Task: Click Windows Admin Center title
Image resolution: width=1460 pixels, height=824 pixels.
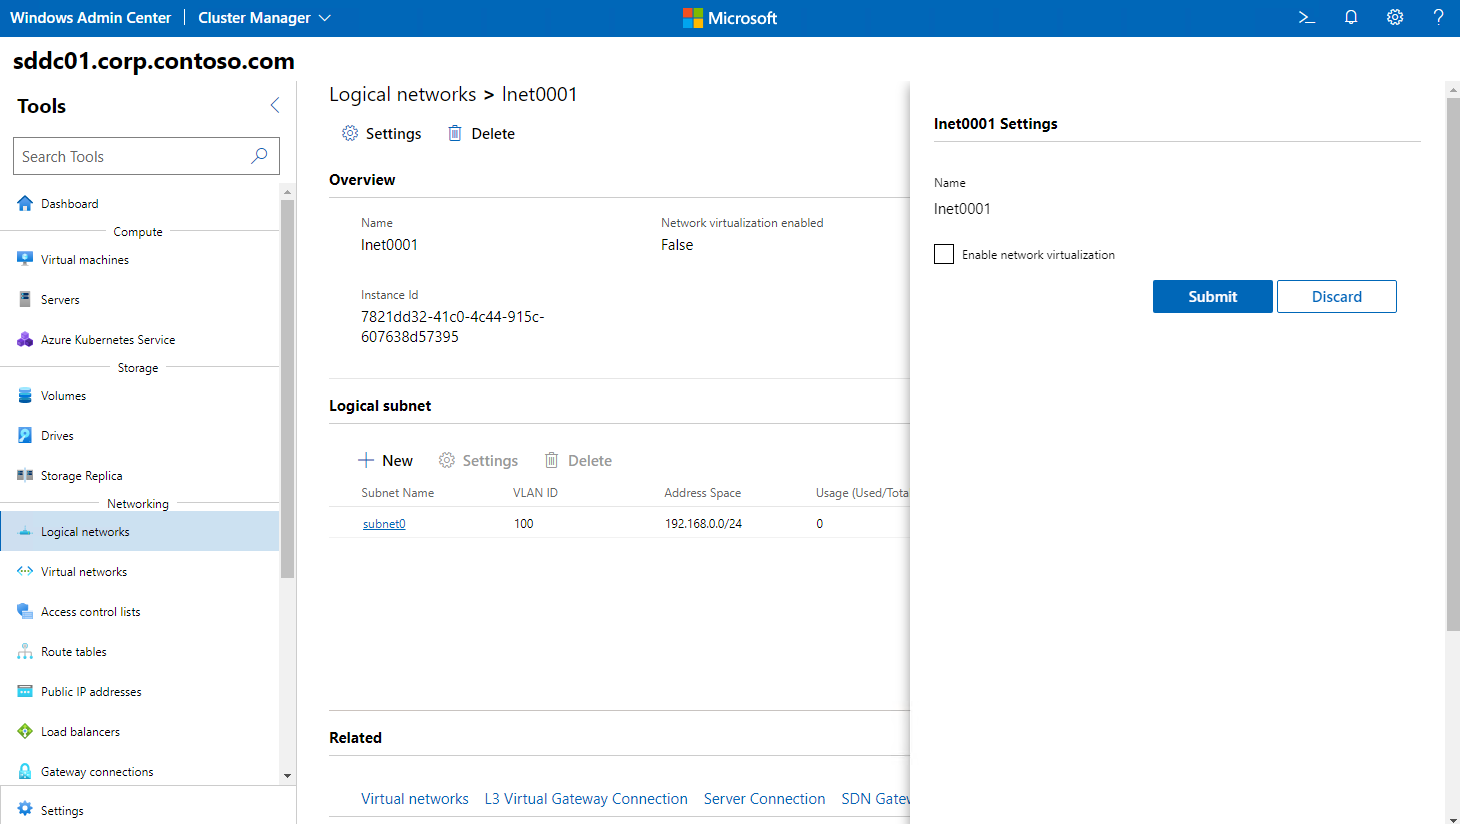Action: 90,18
